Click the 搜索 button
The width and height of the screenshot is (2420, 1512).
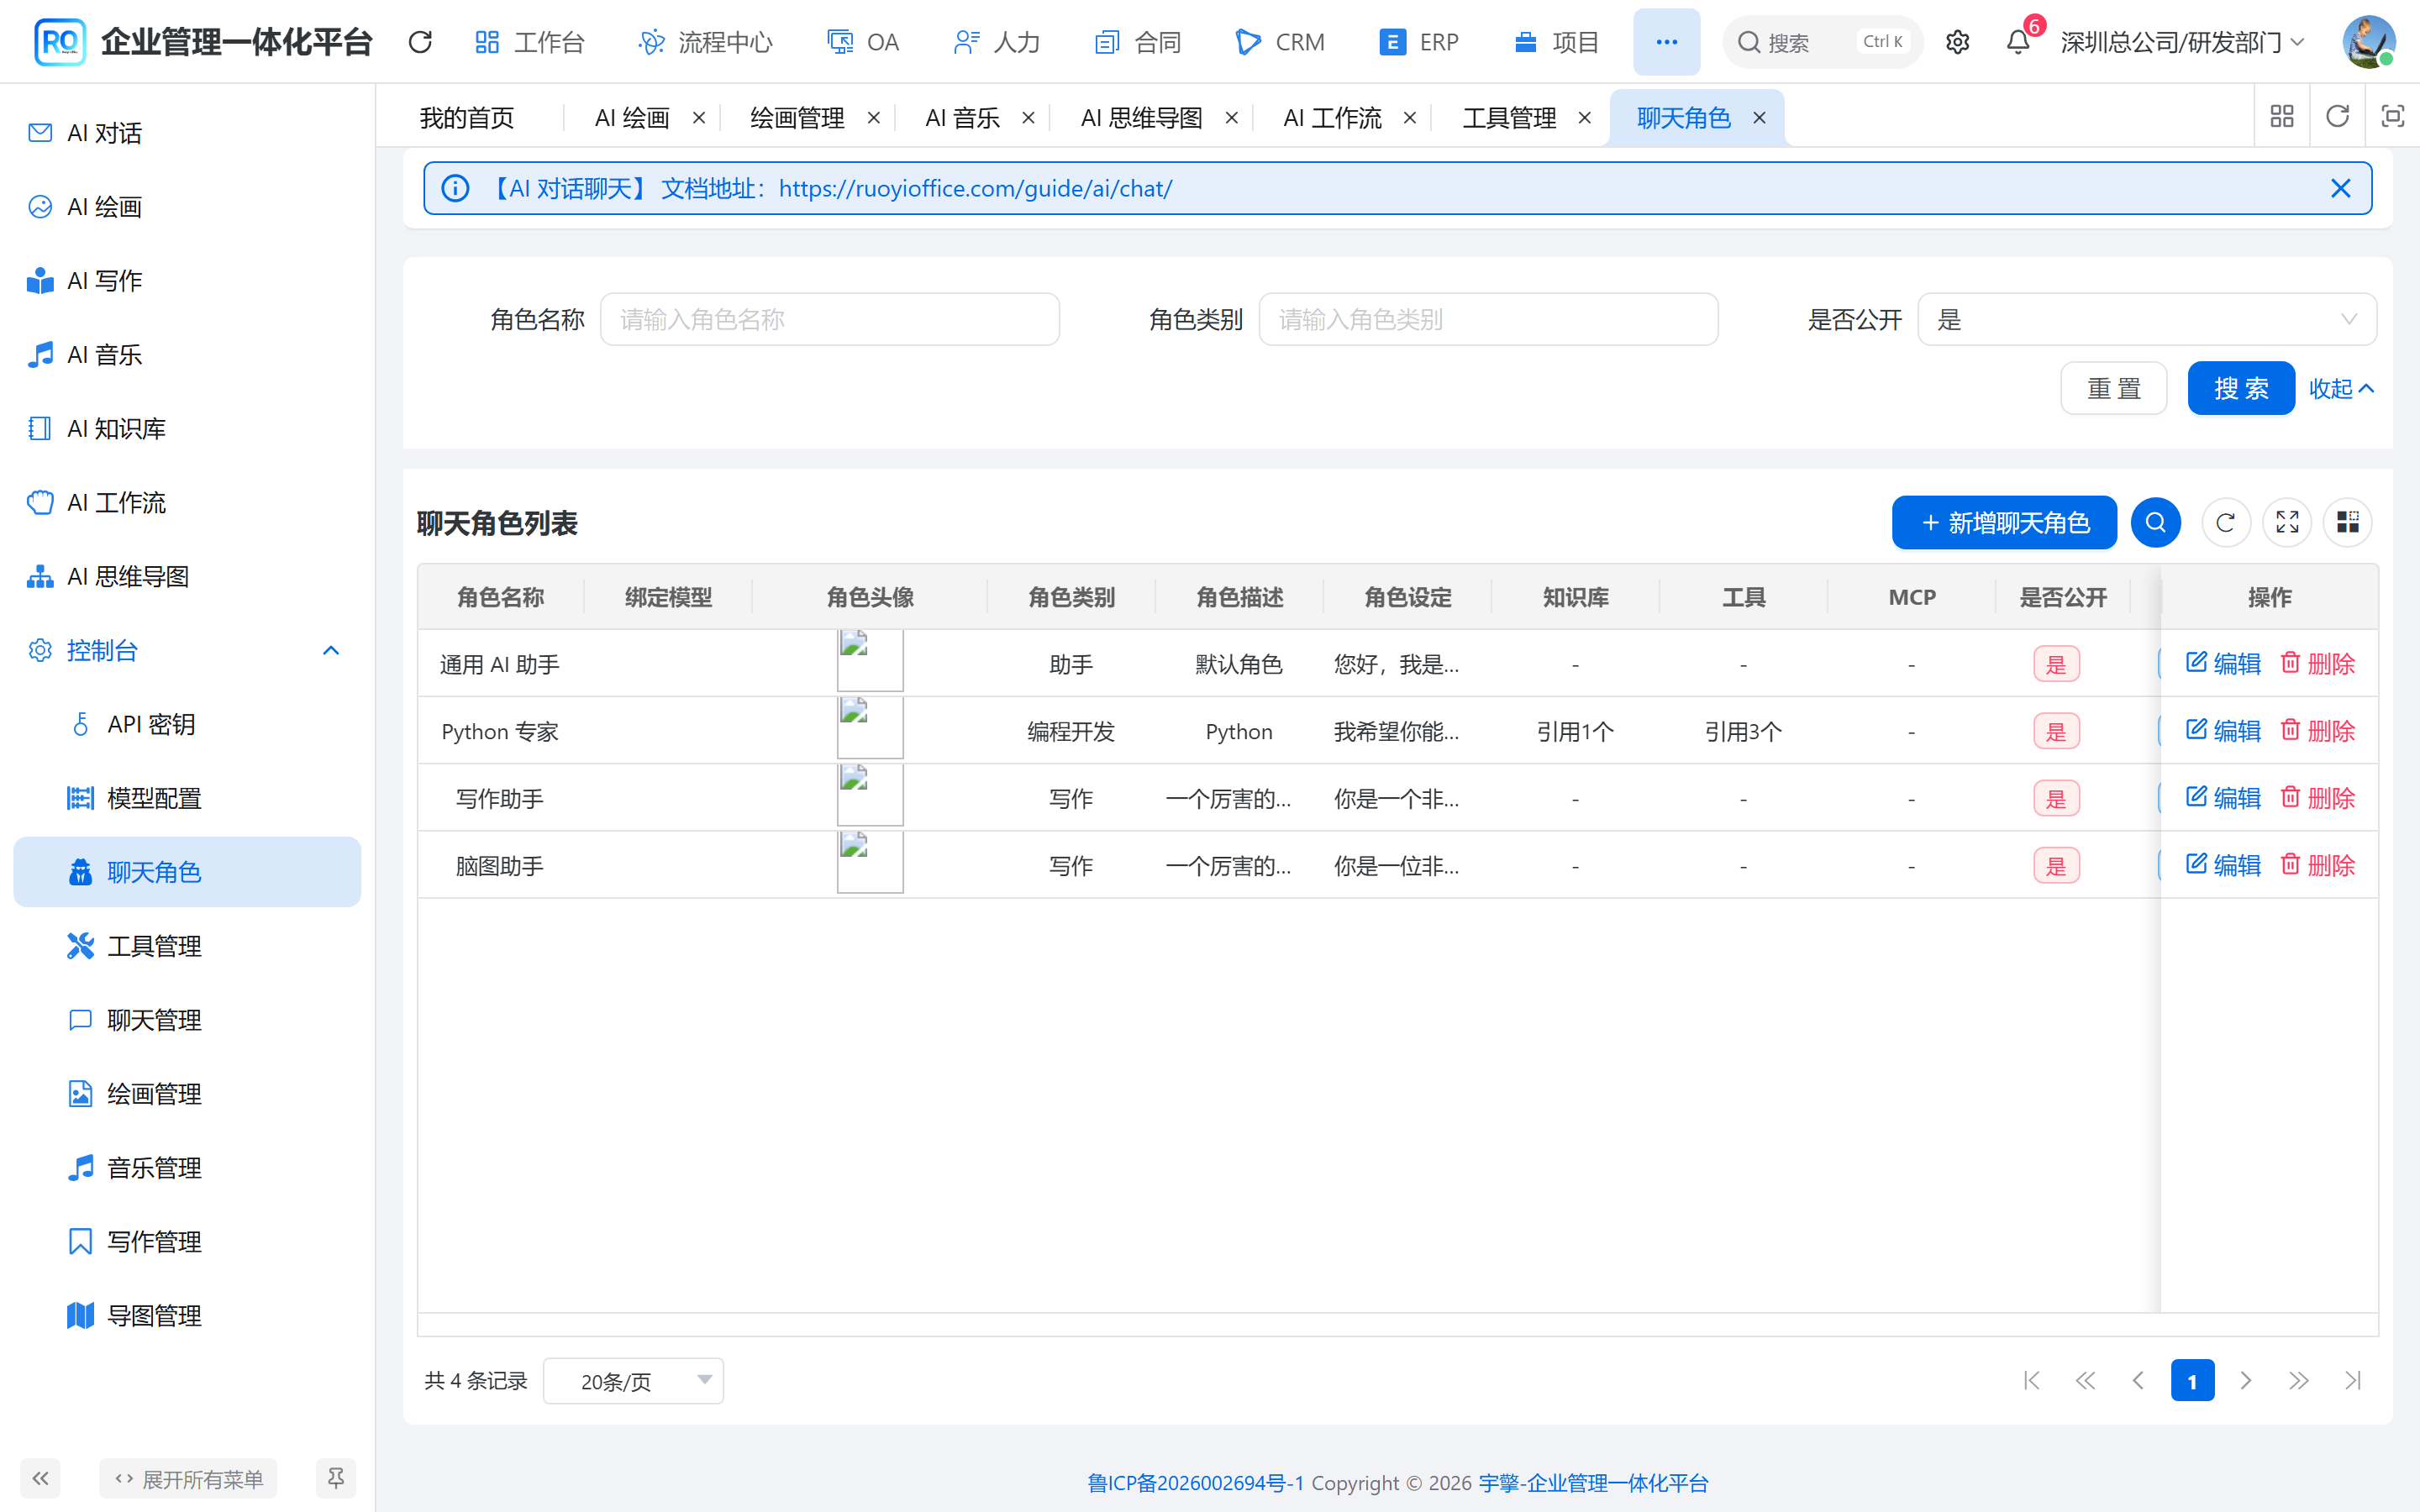click(2240, 388)
